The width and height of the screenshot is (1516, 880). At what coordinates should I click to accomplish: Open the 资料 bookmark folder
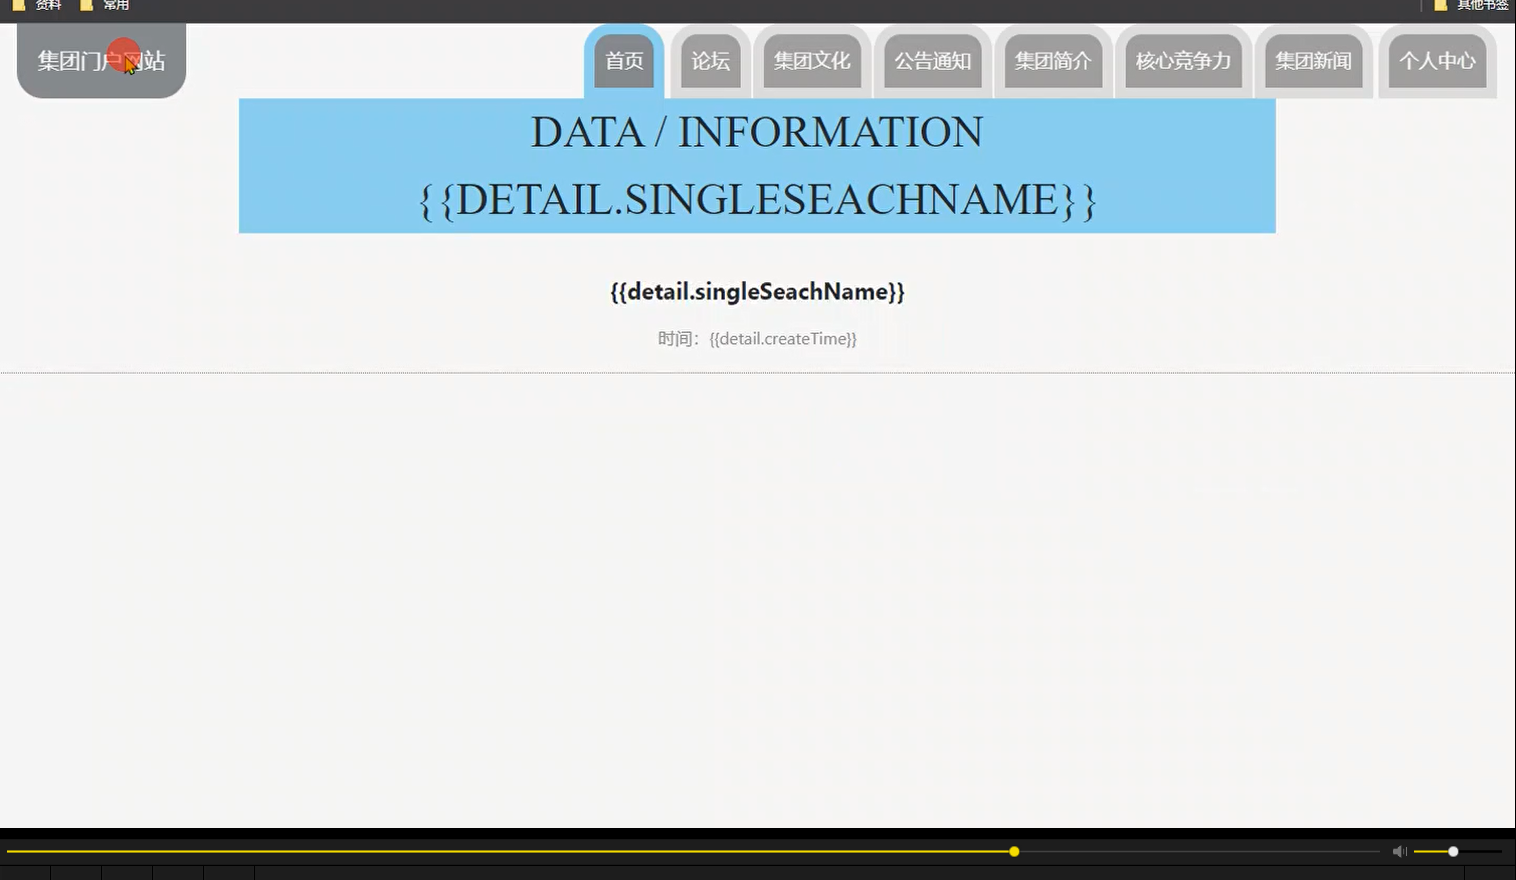click(37, 5)
